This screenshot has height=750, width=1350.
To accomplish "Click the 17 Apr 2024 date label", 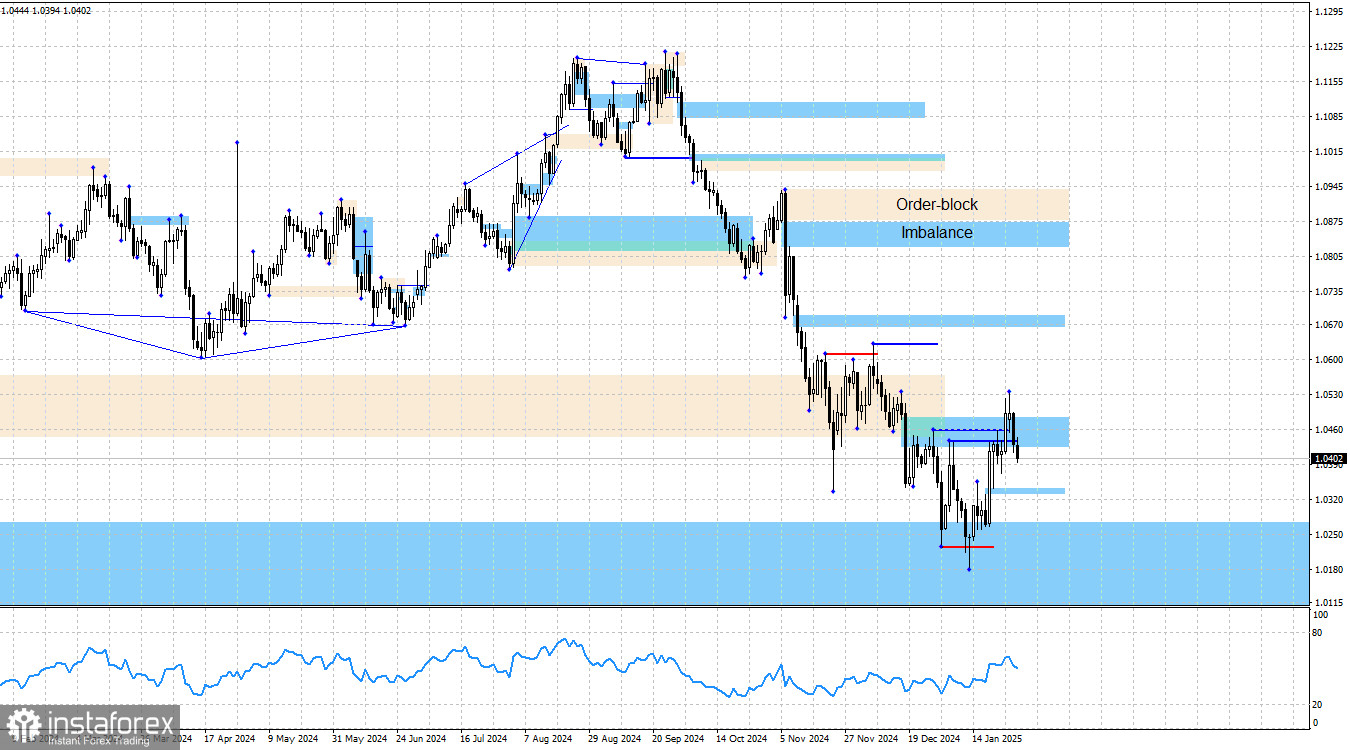I will (x=231, y=739).
